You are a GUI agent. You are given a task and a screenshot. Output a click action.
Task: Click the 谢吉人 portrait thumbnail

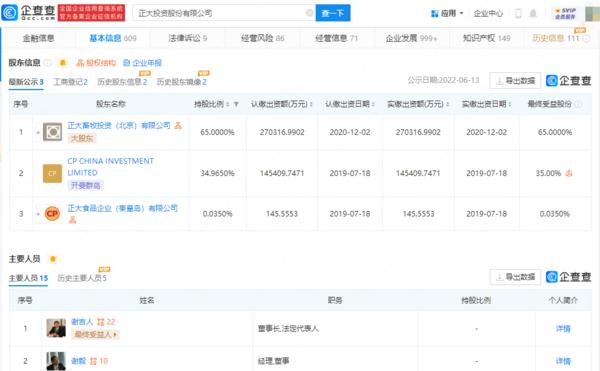pyautogui.click(x=56, y=328)
